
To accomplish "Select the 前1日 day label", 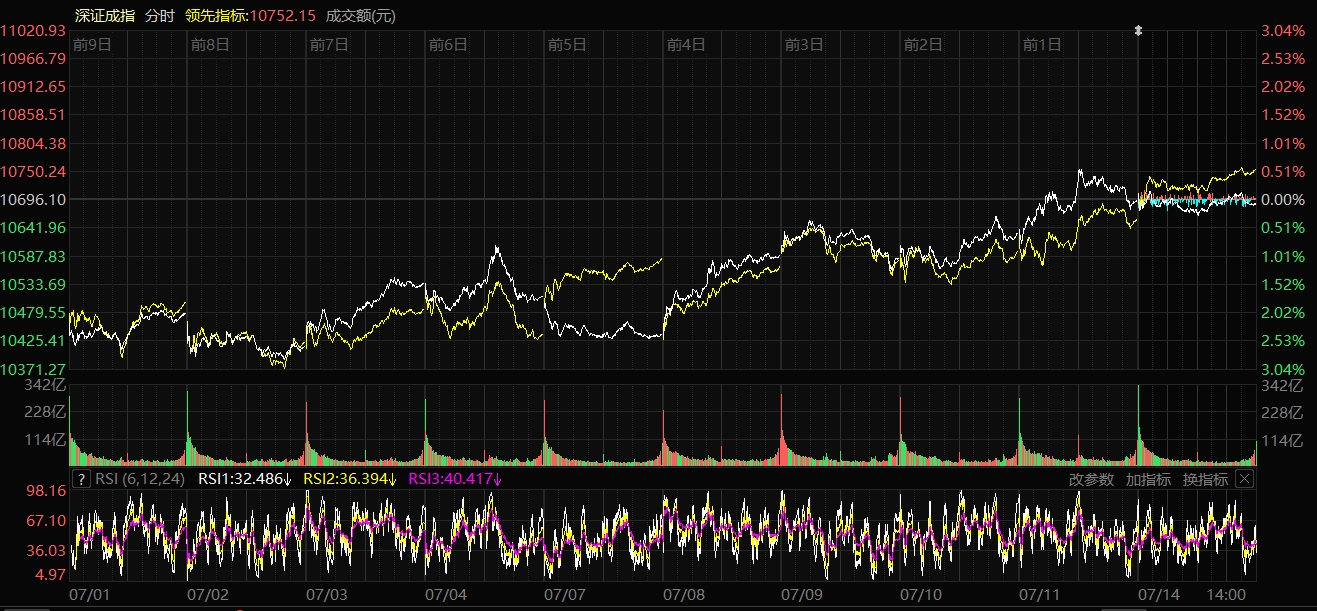I will click(1041, 44).
